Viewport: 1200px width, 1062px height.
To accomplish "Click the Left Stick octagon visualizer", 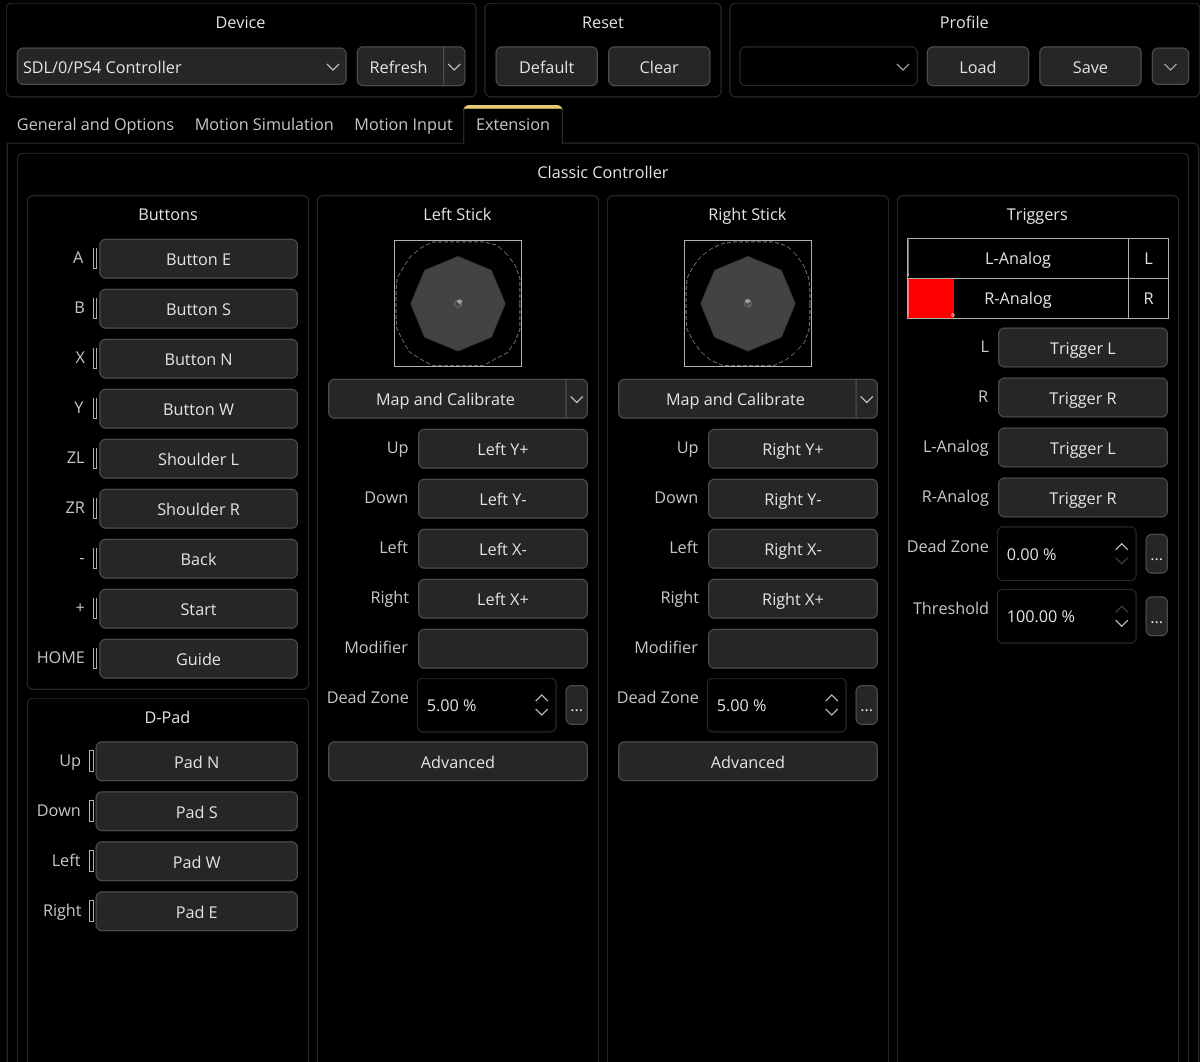I will click(458, 303).
